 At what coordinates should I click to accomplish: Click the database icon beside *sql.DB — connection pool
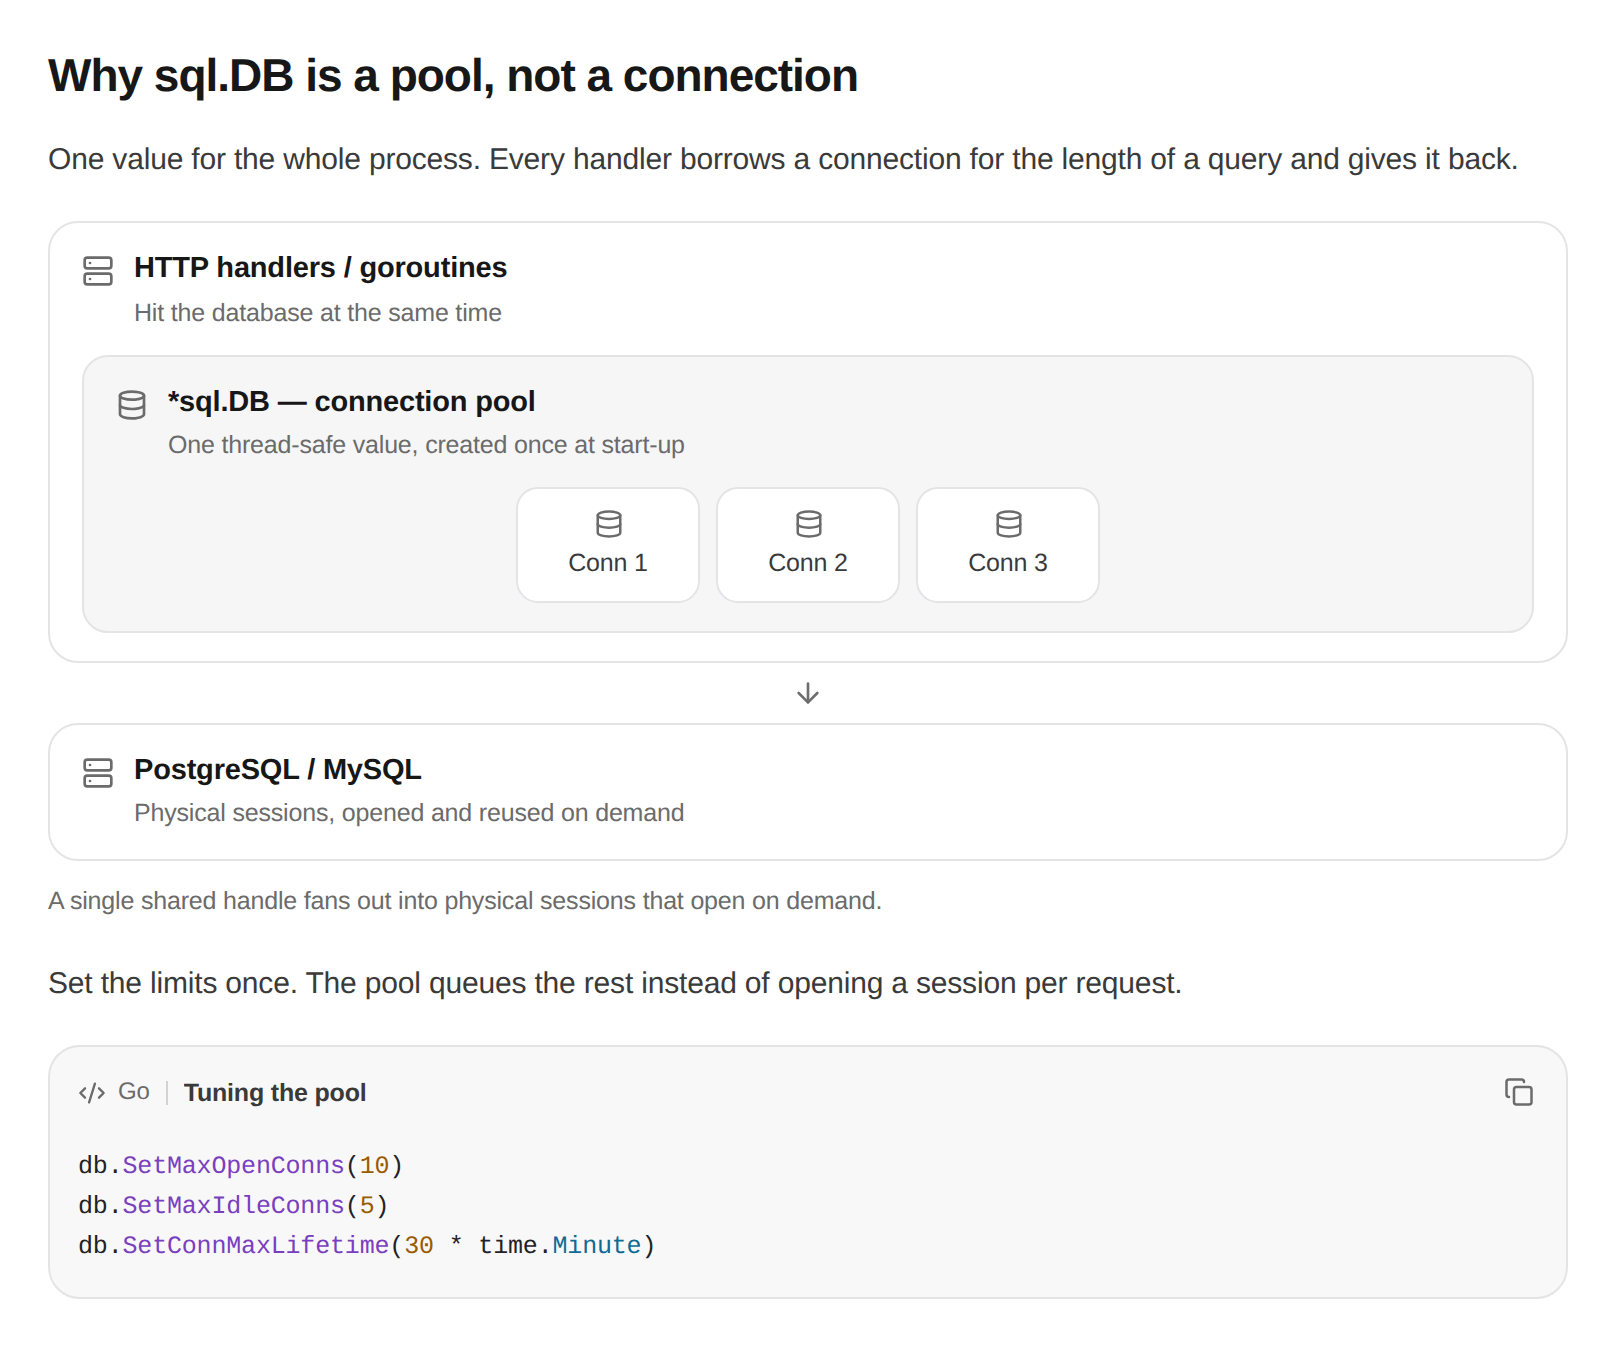(132, 405)
